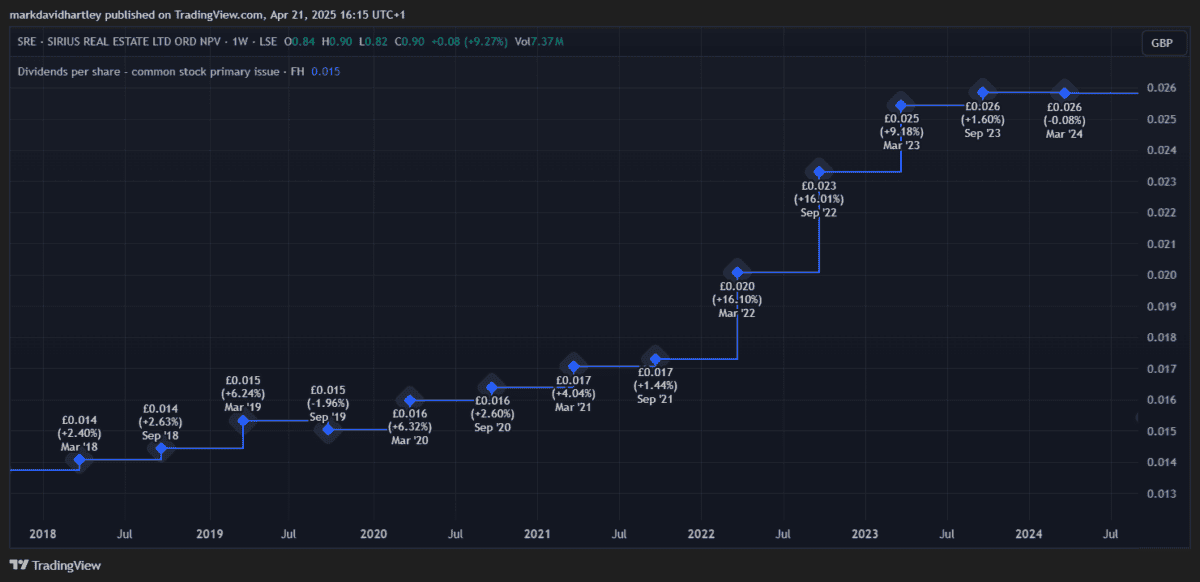1200x582 pixels.
Task: Click the Sep '22 £0.023 diamond marker
Action: tap(819, 172)
